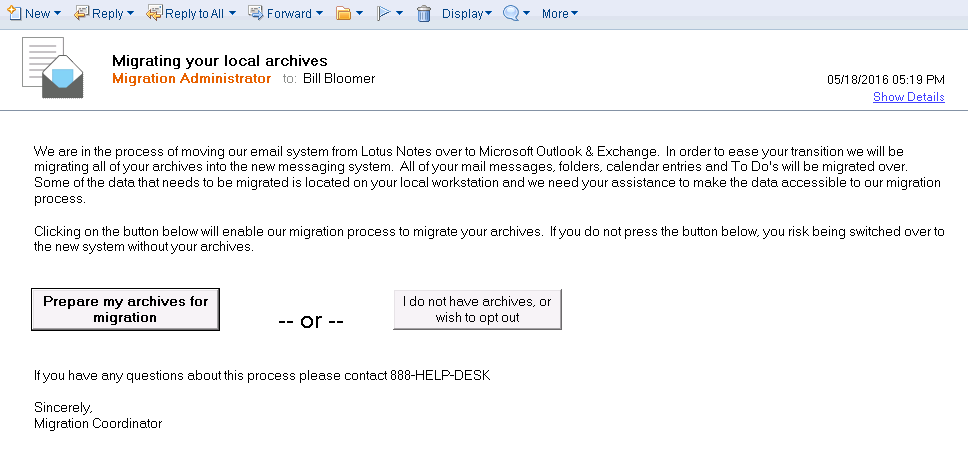Open the Forward dropdown arrow
The height and width of the screenshot is (473, 968).
pos(319,14)
